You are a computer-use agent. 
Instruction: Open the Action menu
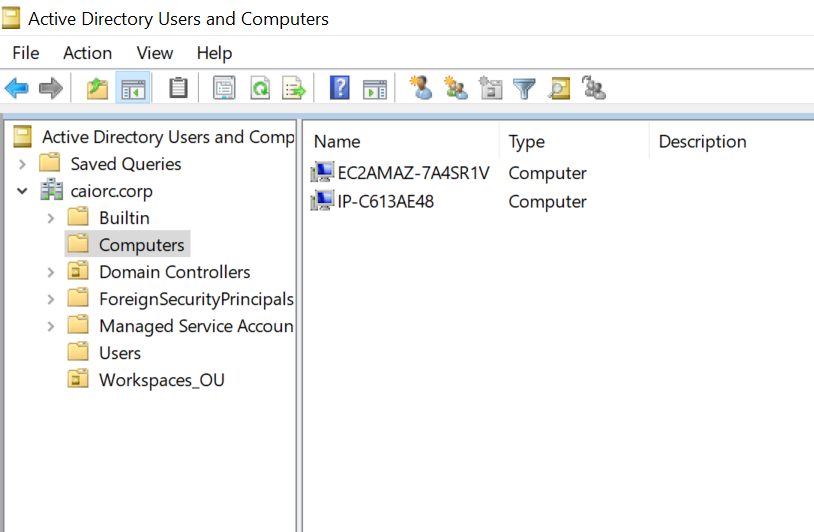coord(87,53)
